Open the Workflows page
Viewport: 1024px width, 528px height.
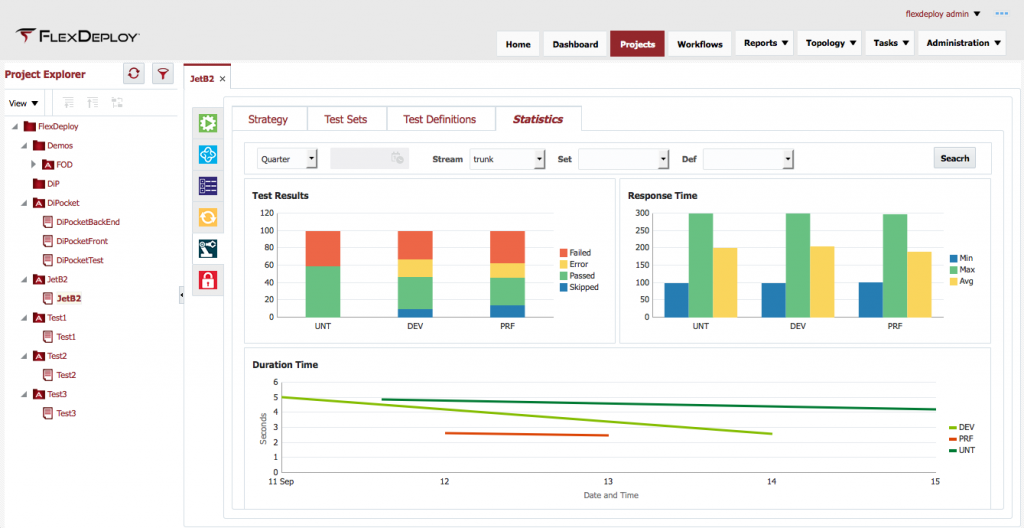tap(699, 44)
